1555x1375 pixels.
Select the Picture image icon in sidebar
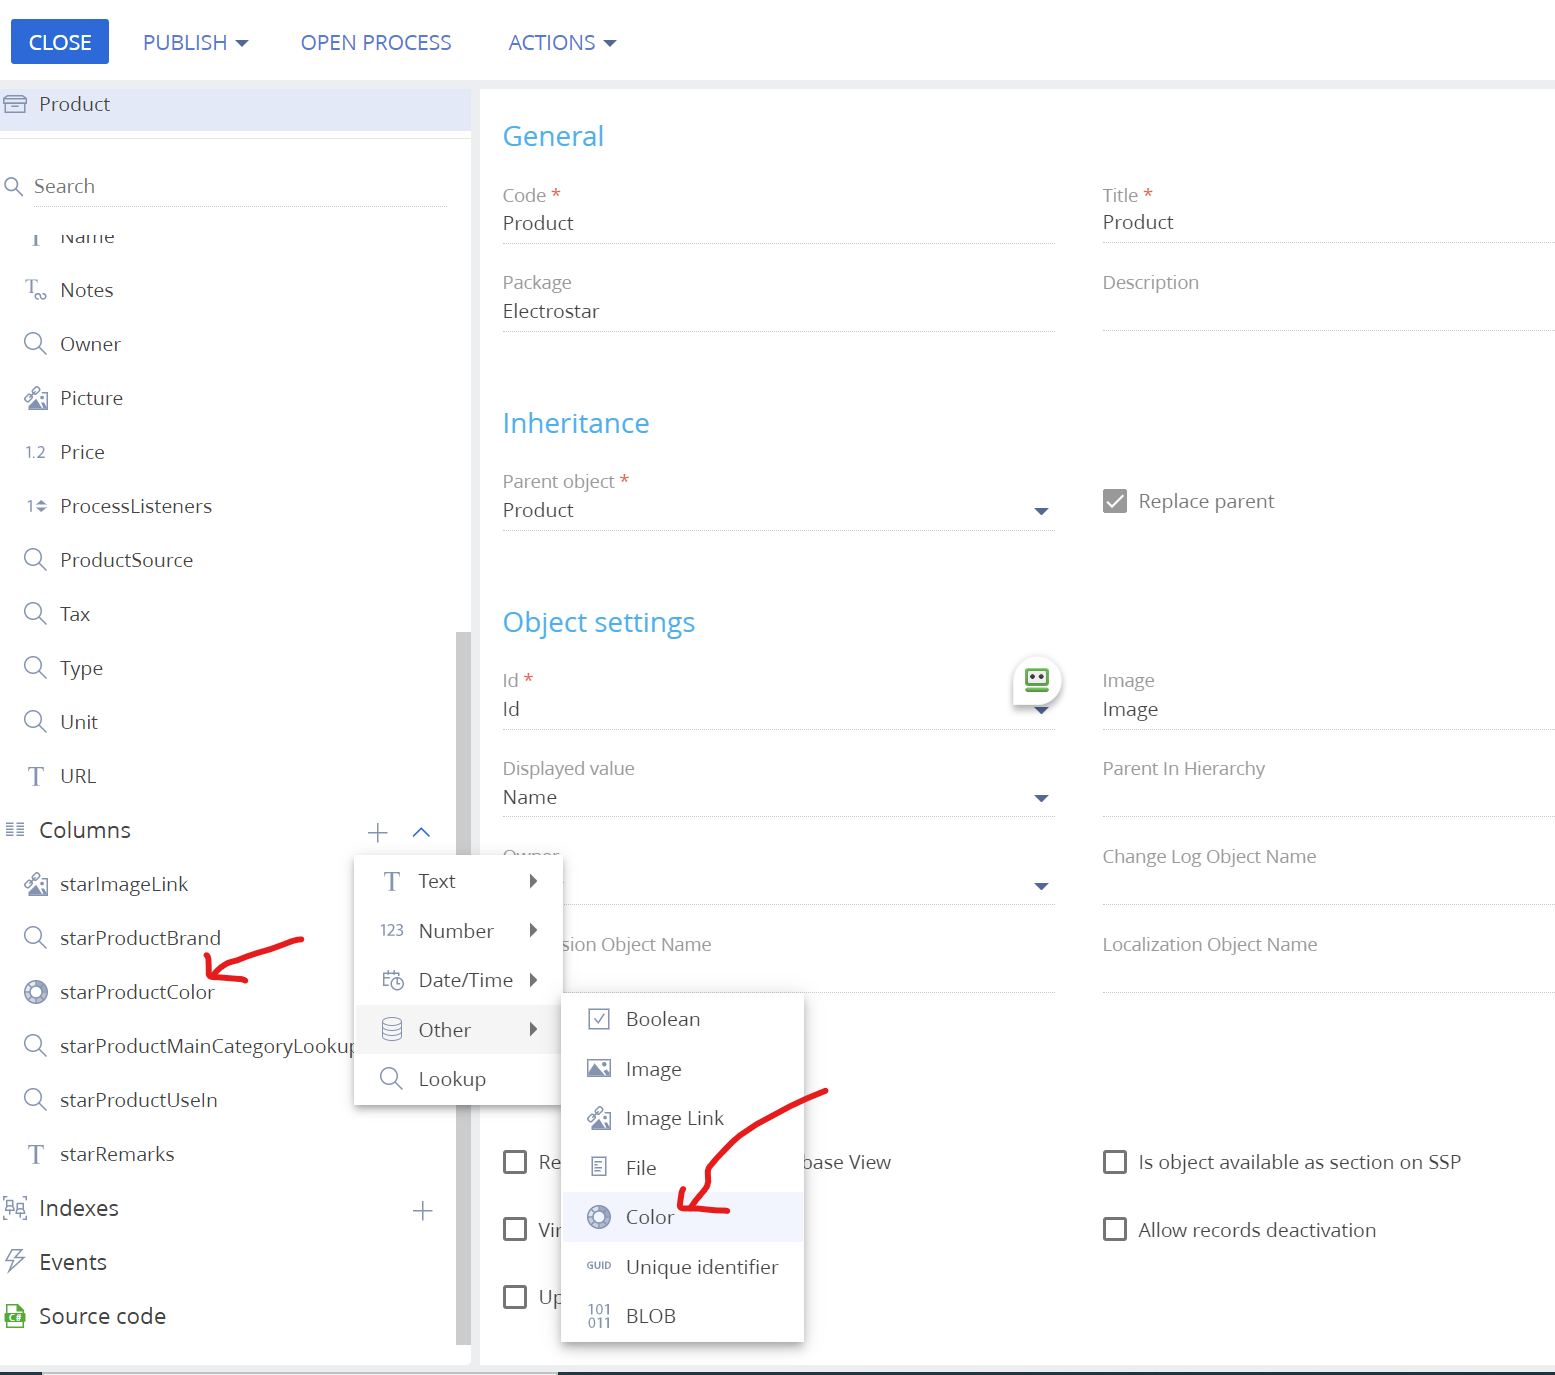pos(36,397)
